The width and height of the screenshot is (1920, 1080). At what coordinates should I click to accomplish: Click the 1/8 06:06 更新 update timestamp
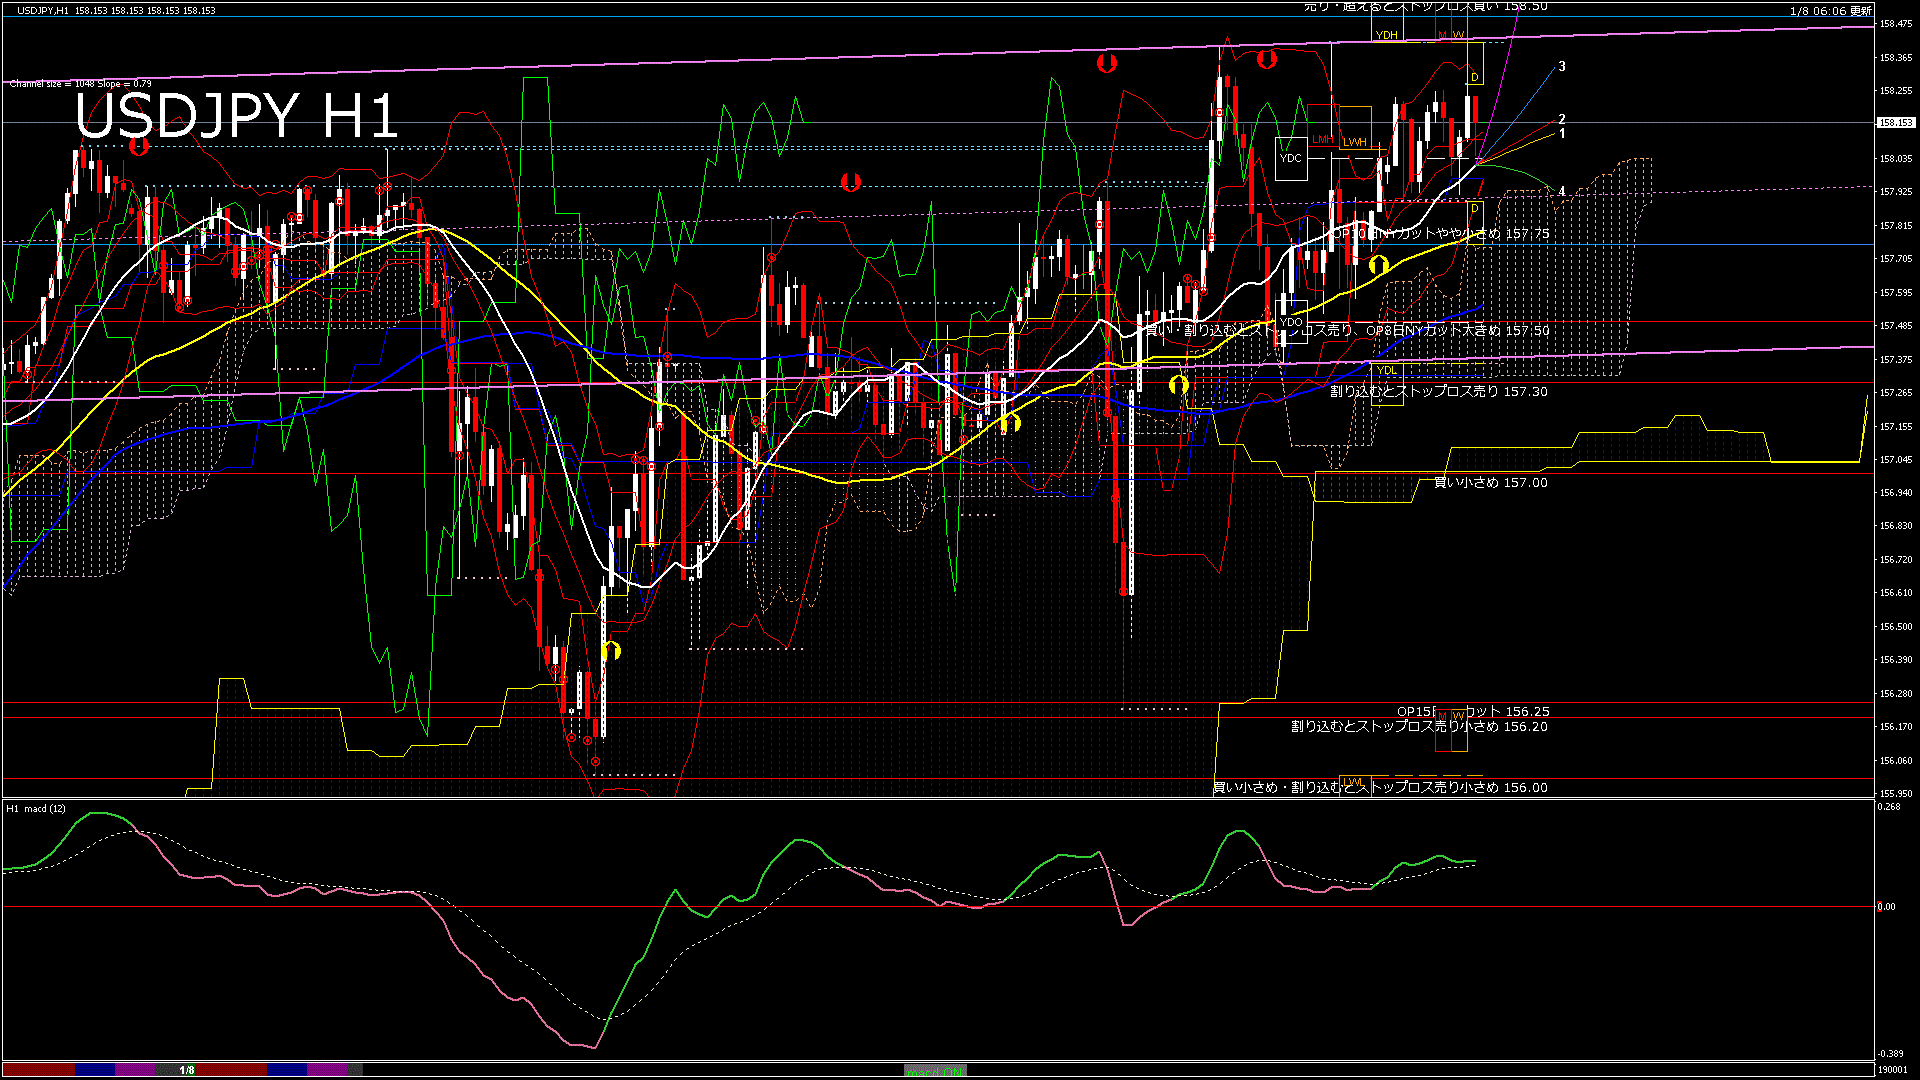tap(1831, 11)
